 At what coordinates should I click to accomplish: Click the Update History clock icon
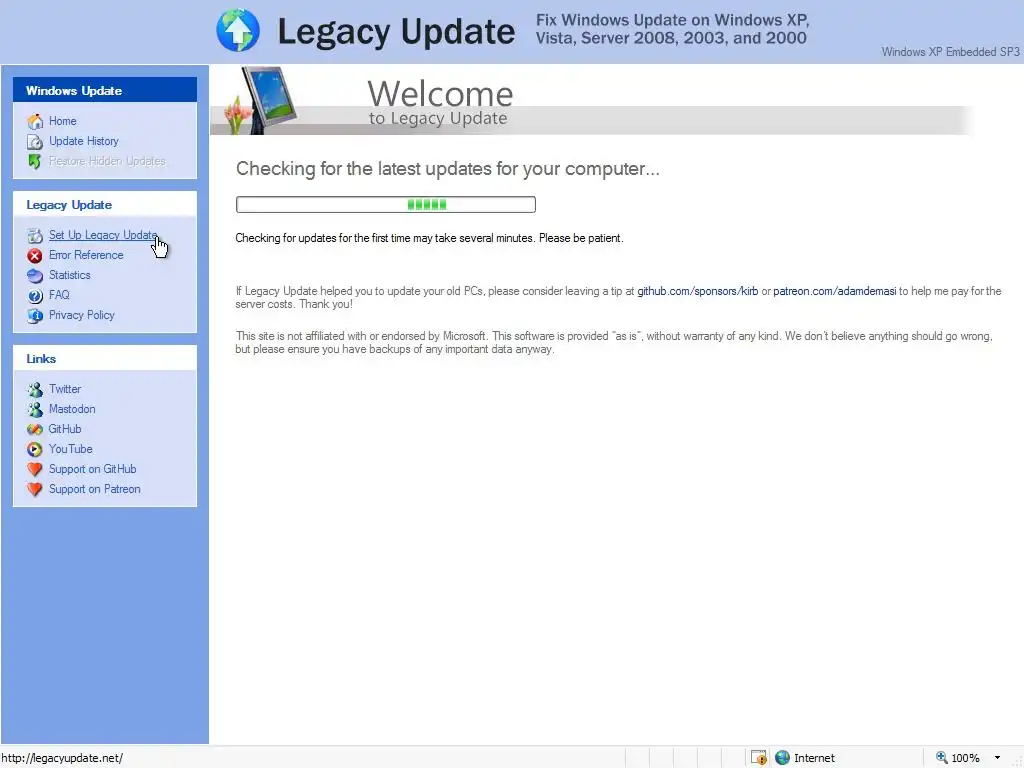click(x=35, y=142)
